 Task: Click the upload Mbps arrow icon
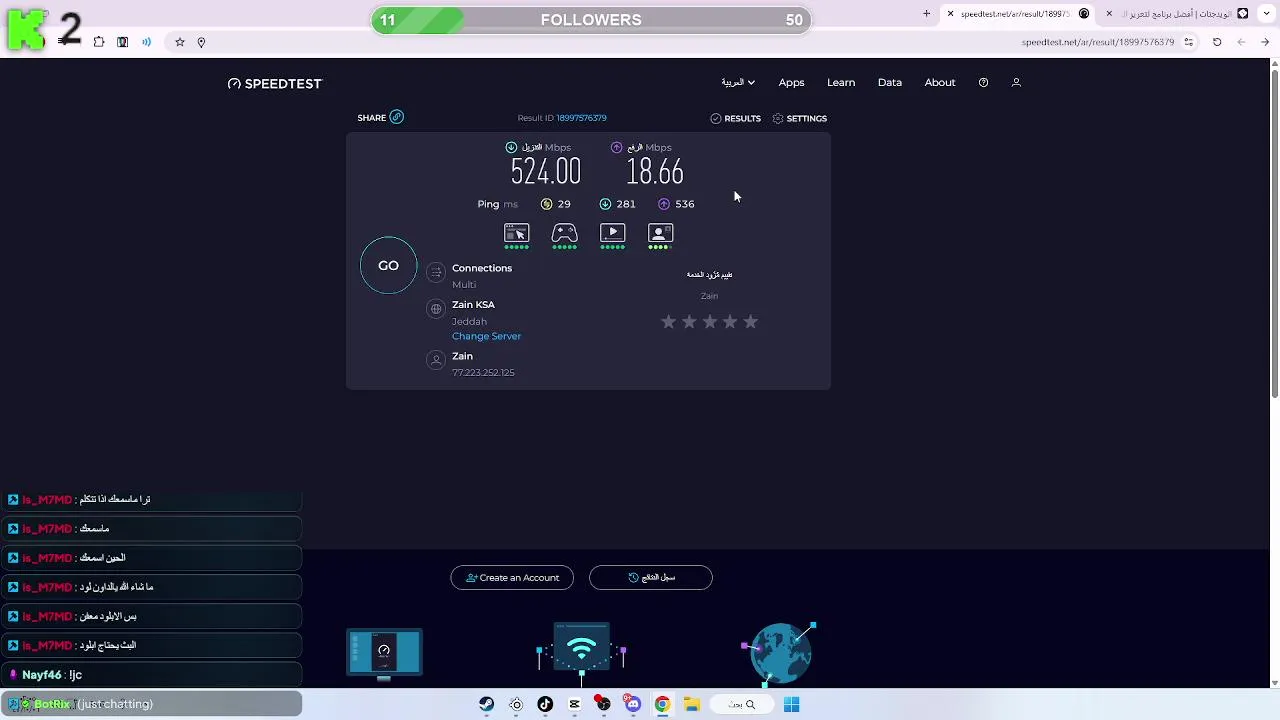point(616,147)
